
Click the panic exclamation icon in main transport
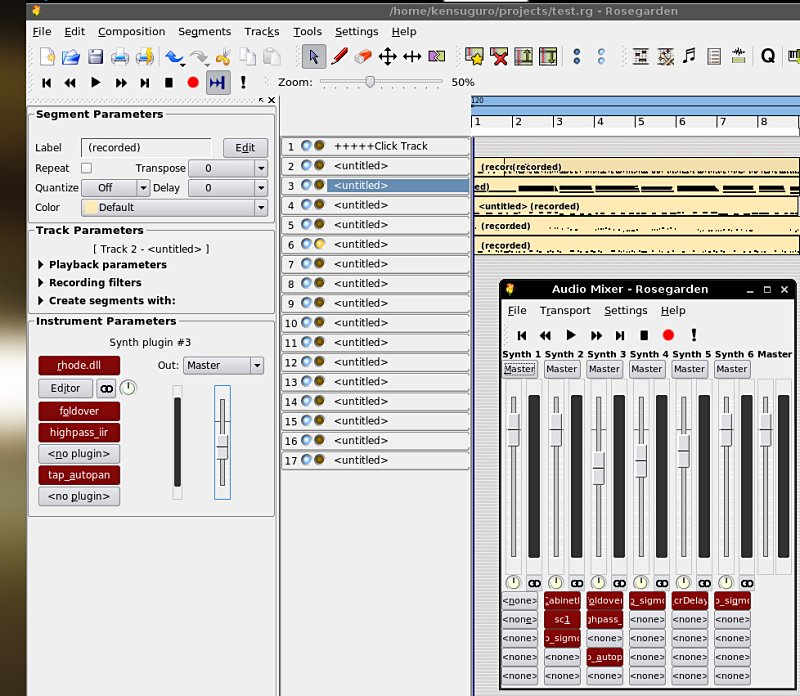pyautogui.click(x=243, y=82)
